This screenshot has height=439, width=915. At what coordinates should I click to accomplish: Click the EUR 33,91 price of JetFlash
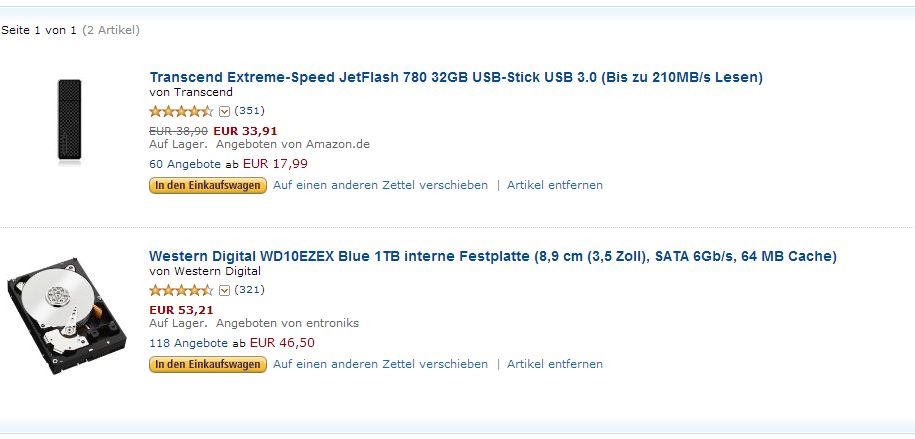tap(245, 130)
